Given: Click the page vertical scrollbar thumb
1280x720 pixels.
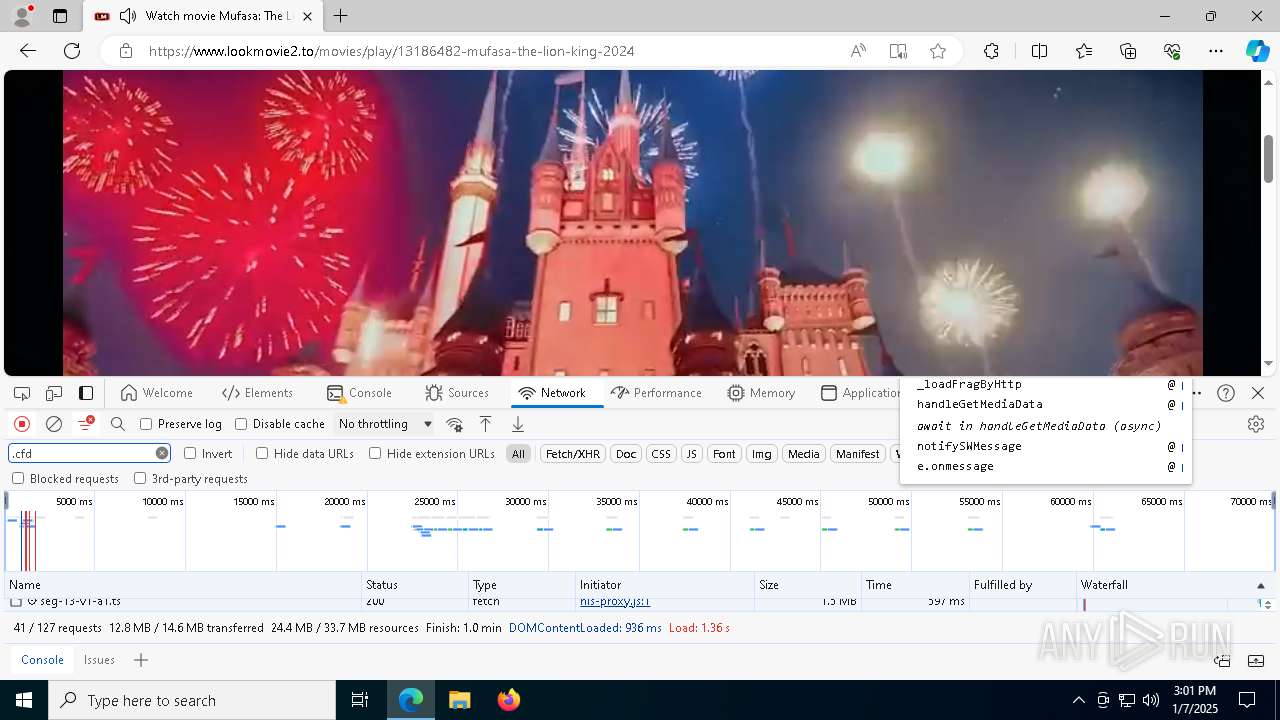Looking at the screenshot, I should pyautogui.click(x=1269, y=157).
